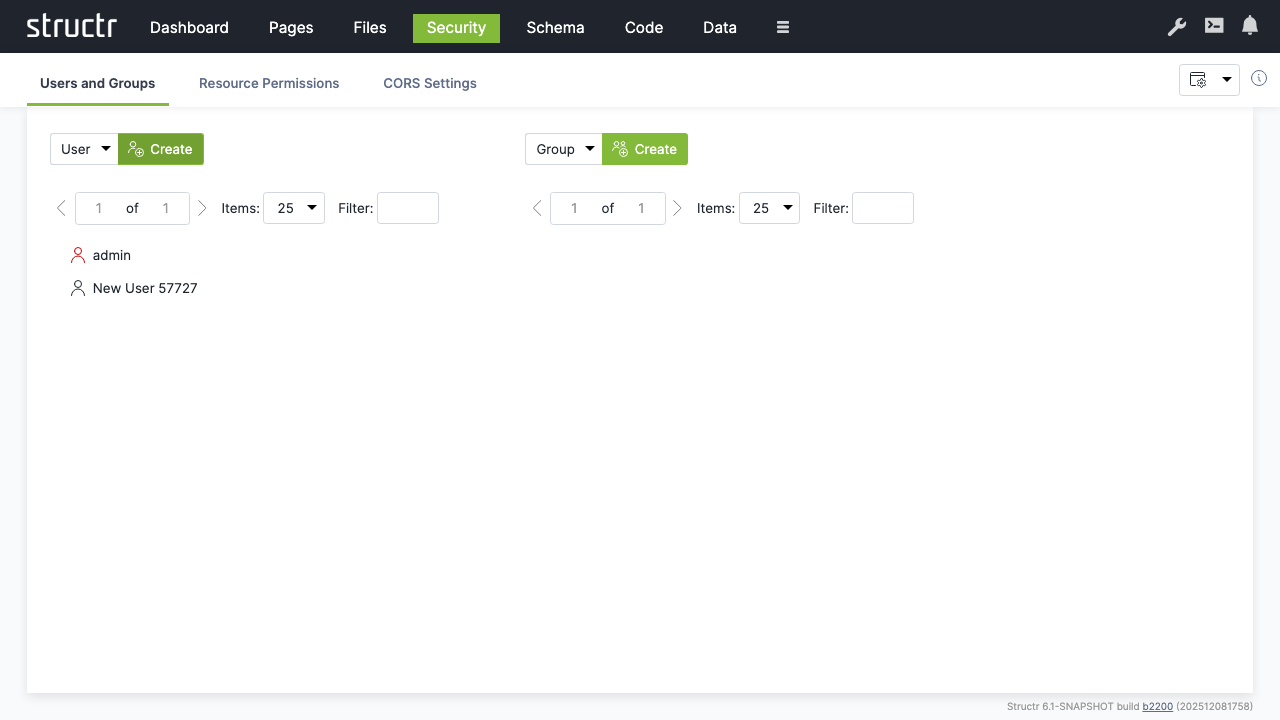This screenshot has height=720, width=1280.
Task: Click the user icon beside New User 57727
Action: [78, 287]
